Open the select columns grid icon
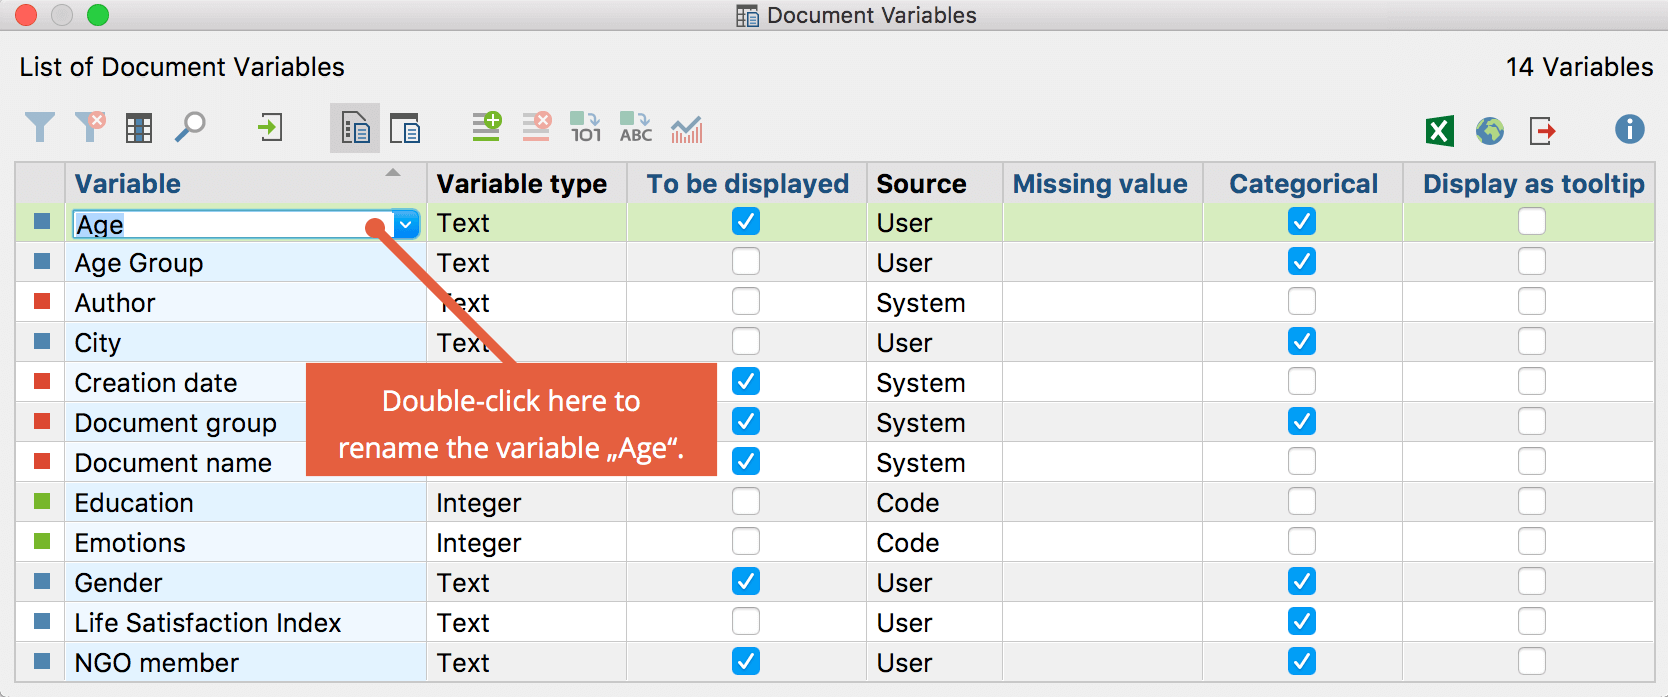The image size is (1668, 697). pyautogui.click(x=139, y=128)
